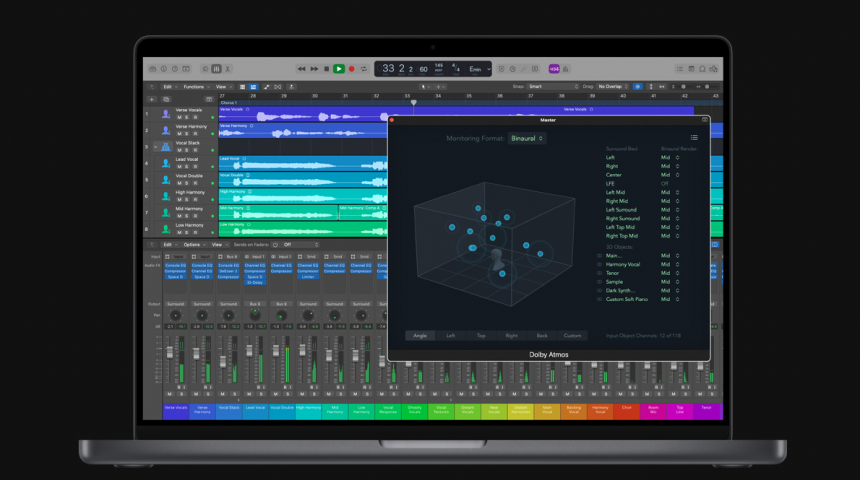The width and height of the screenshot is (860, 480).
Task: Click the St-Delay plugin slot on Lead Vocal
Action: coord(255,283)
